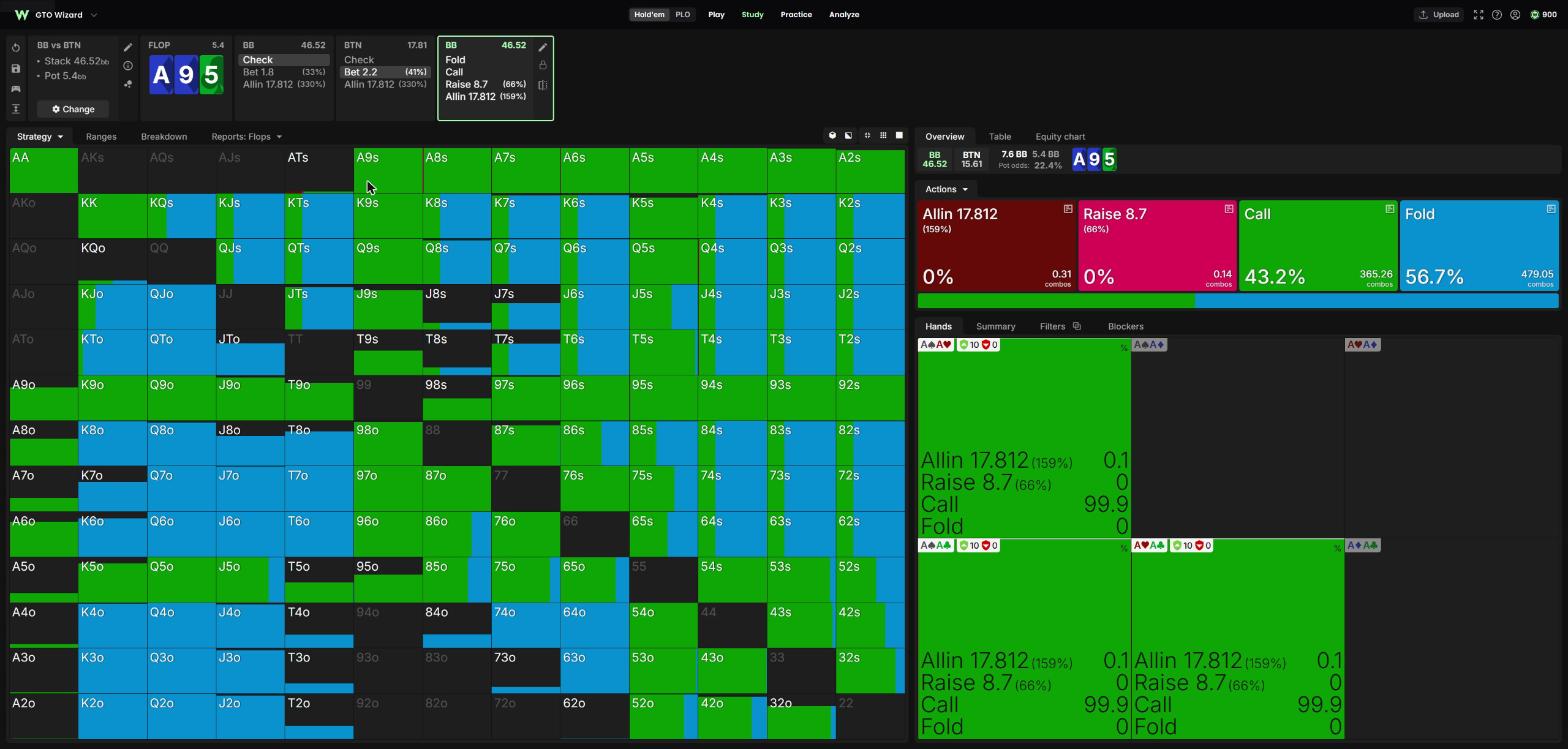Switch game type to Hold'em
The width and height of the screenshot is (1568, 749).
[x=649, y=15]
